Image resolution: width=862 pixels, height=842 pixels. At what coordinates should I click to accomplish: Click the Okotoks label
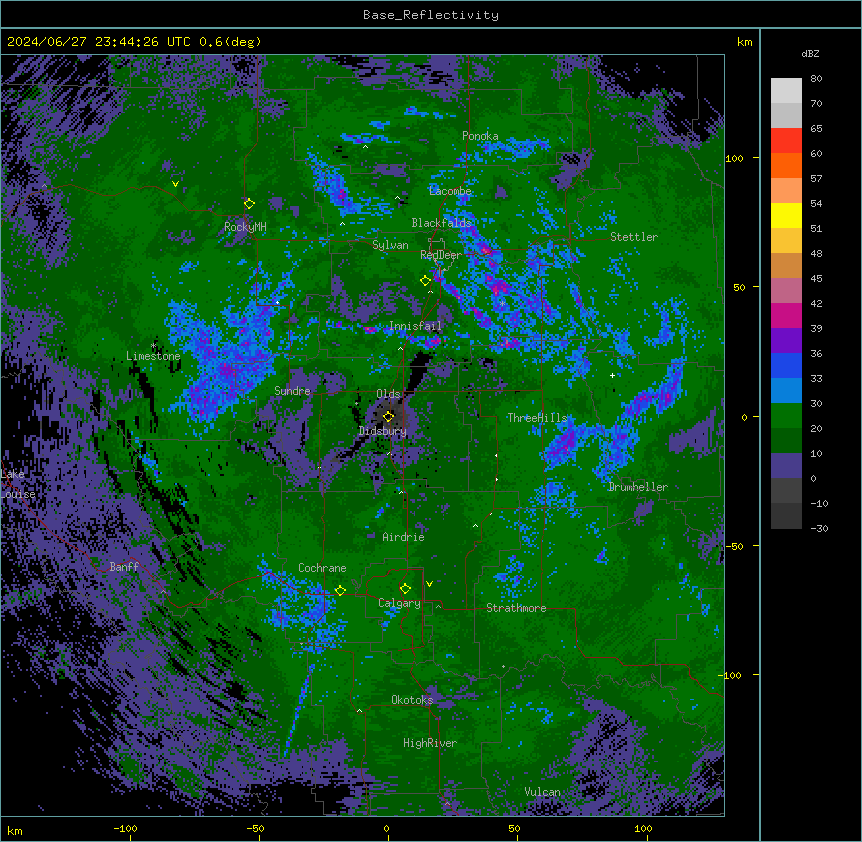click(412, 700)
